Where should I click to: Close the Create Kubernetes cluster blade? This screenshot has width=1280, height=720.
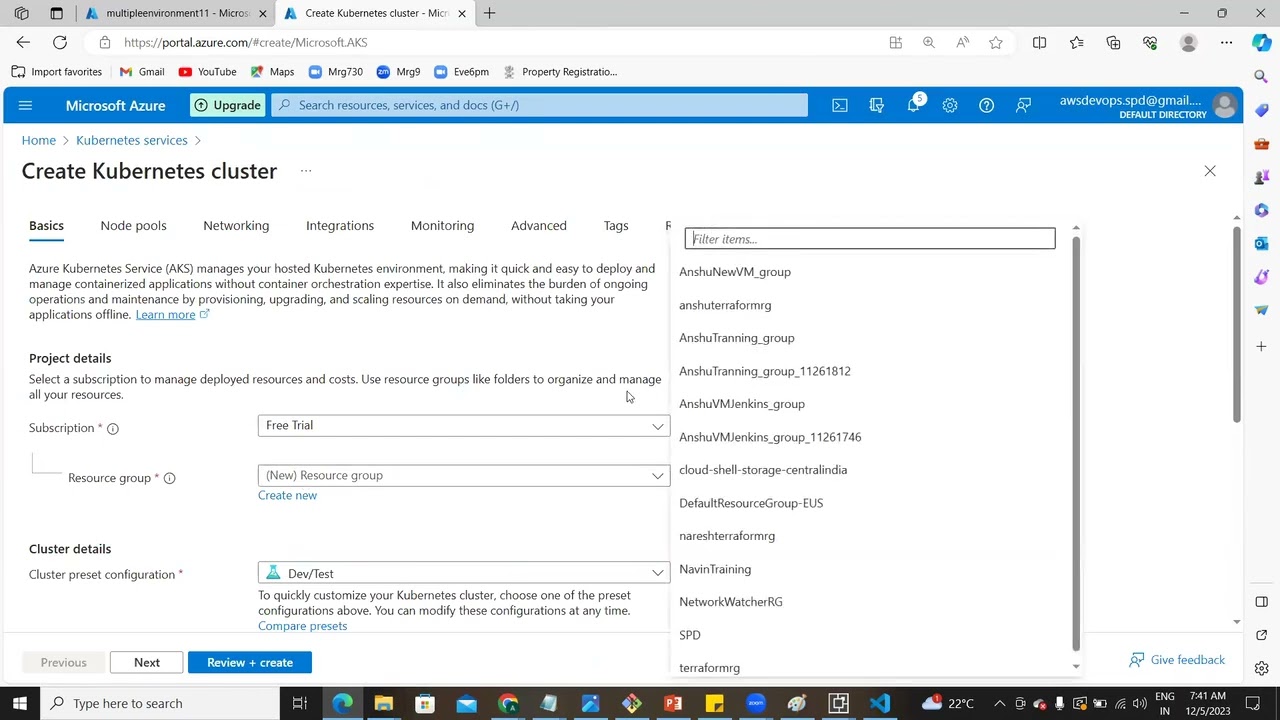pos(1210,171)
